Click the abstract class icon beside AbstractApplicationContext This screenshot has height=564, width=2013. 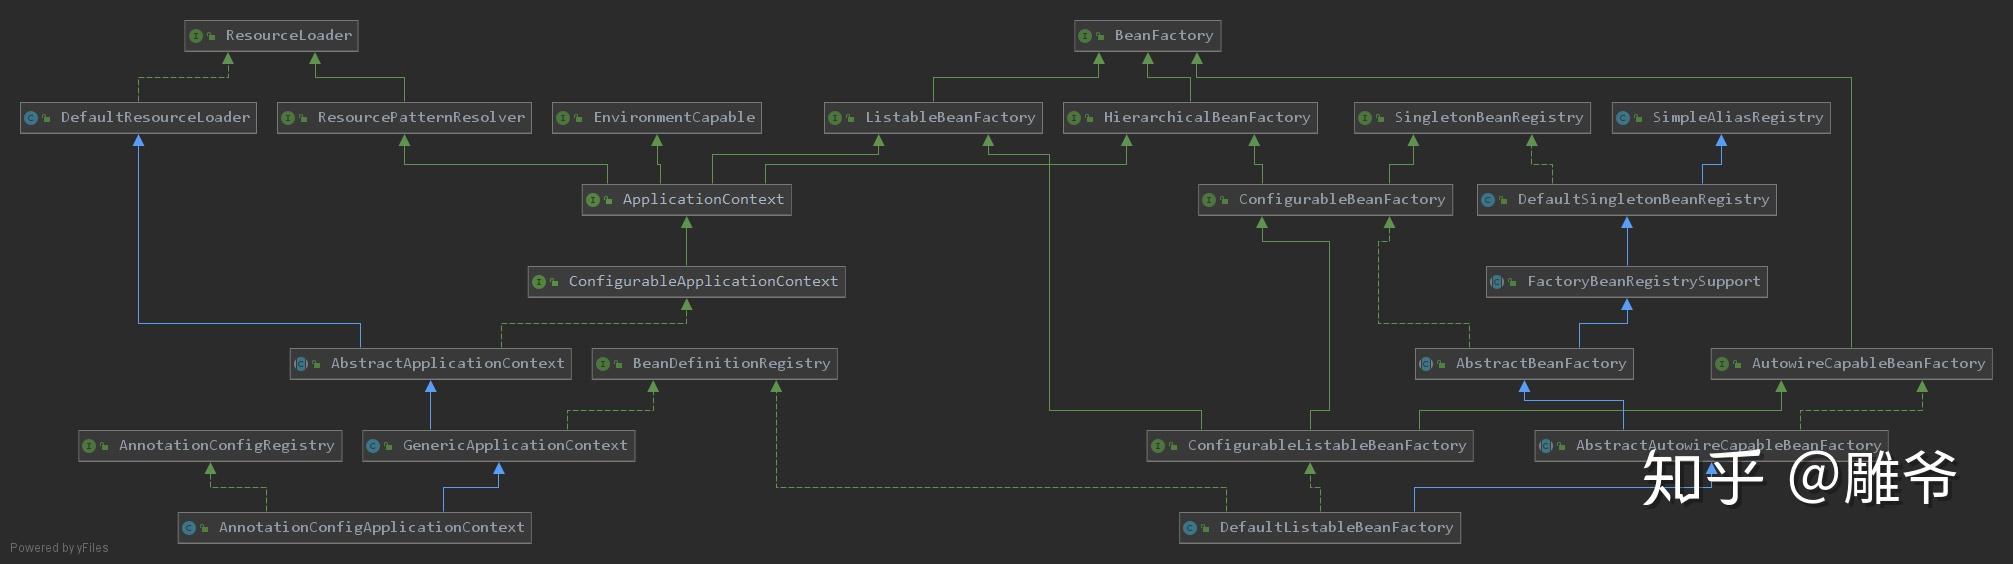tap(301, 364)
